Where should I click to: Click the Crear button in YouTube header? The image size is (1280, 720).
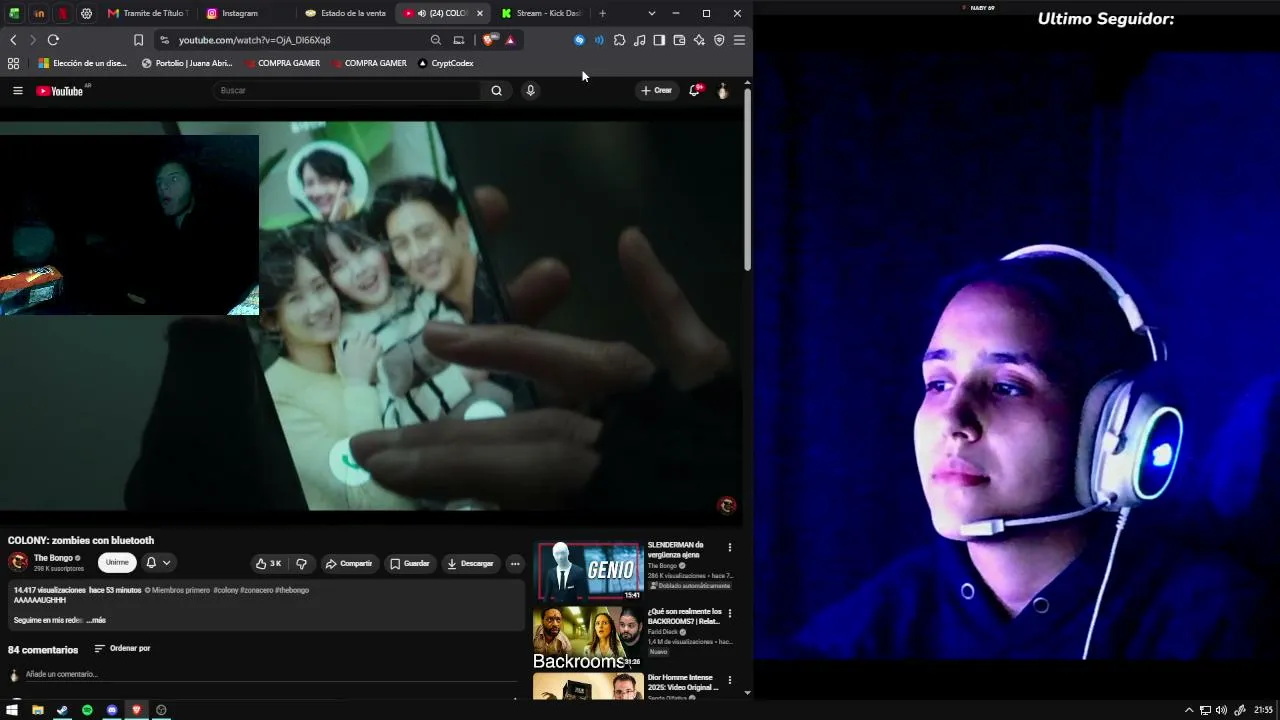pyautogui.click(x=656, y=91)
